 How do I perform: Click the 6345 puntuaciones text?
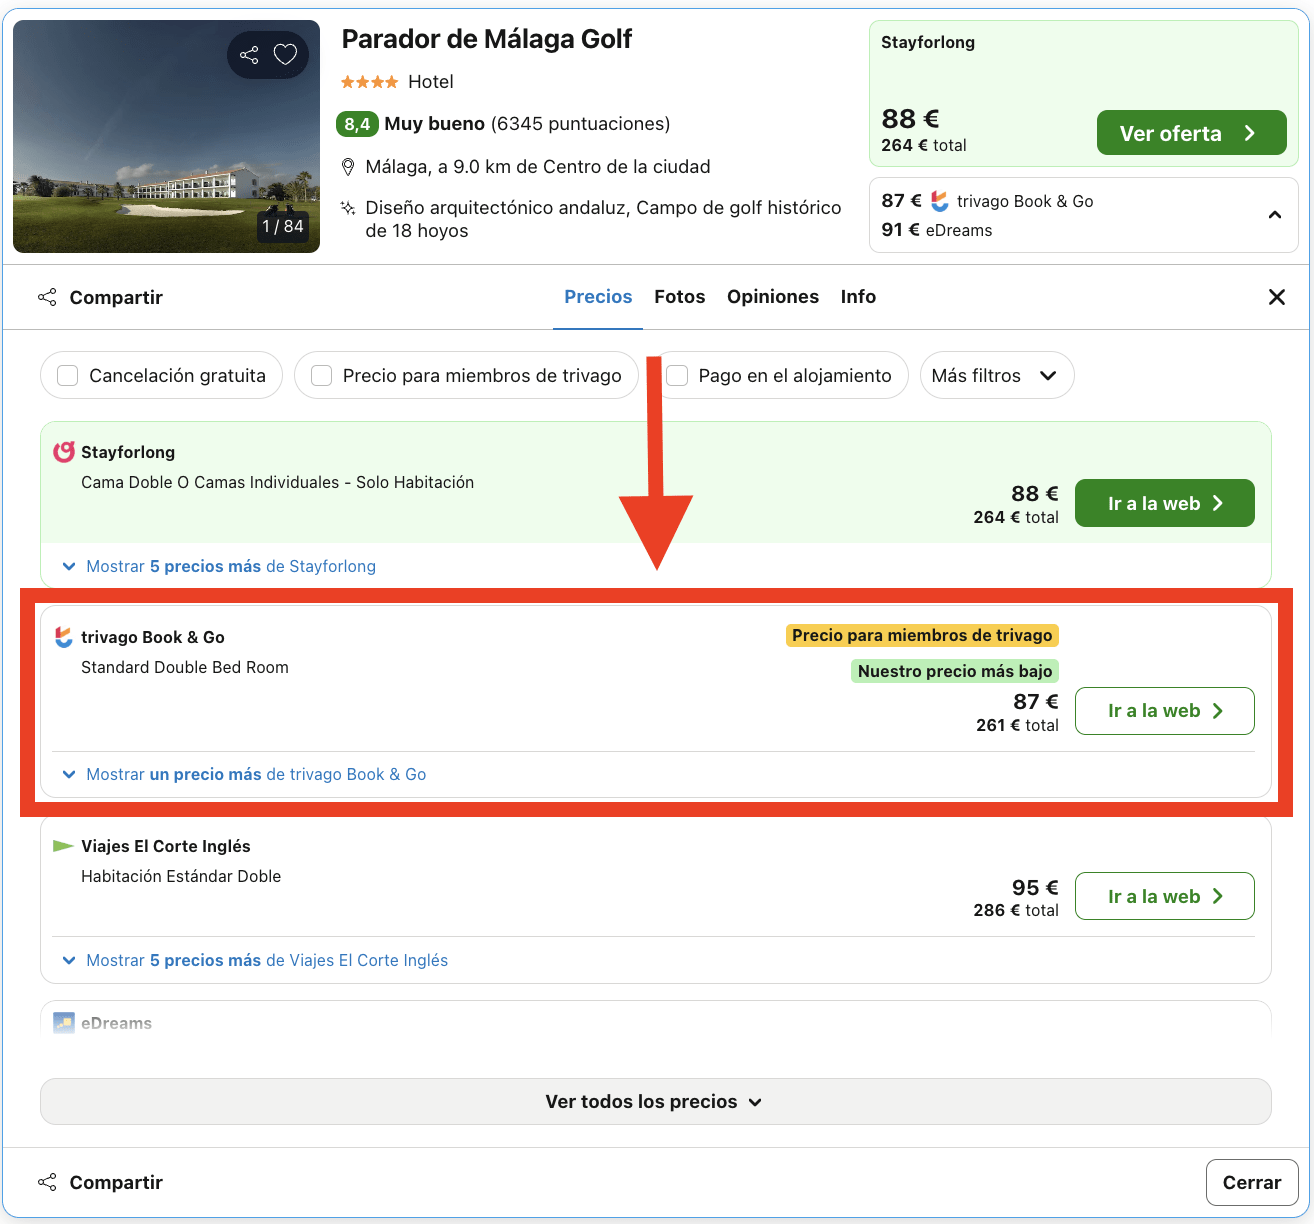click(x=581, y=124)
